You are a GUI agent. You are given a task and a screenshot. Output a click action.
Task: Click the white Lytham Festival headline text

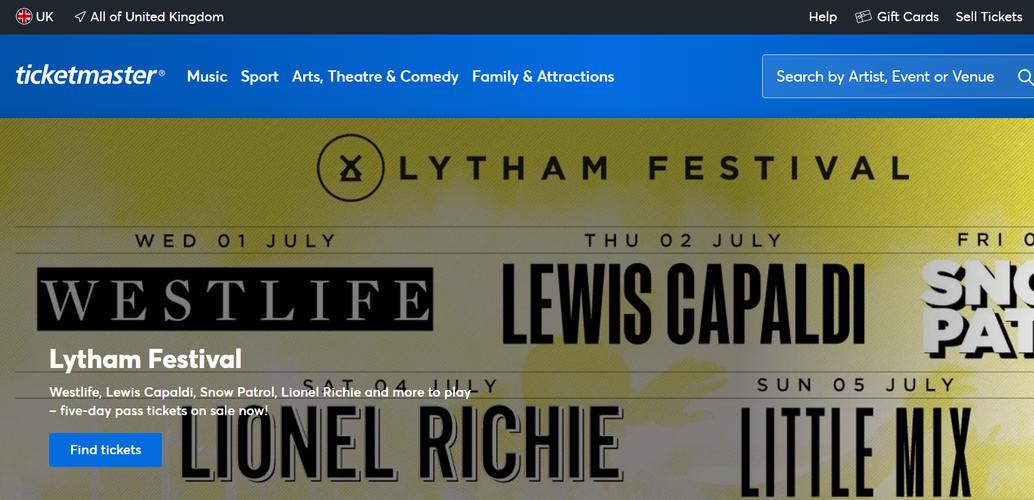click(145, 359)
